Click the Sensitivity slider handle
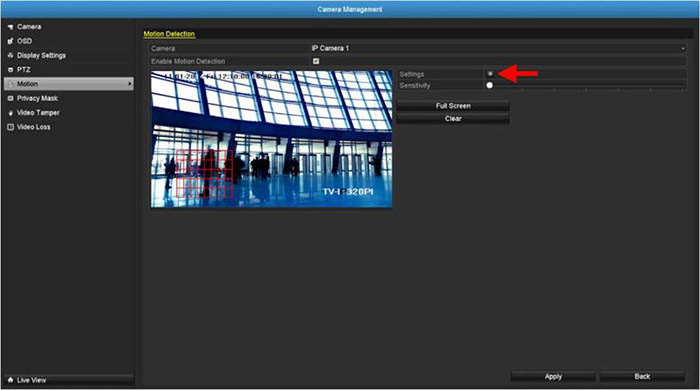The image size is (700, 390). pos(490,85)
